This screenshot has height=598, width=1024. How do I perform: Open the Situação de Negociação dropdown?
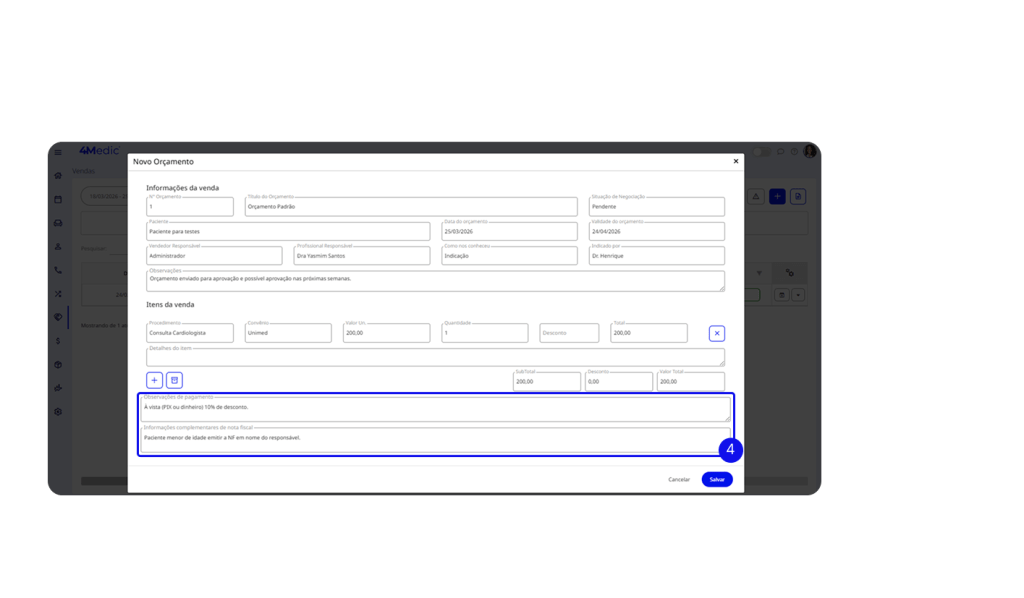(656, 207)
